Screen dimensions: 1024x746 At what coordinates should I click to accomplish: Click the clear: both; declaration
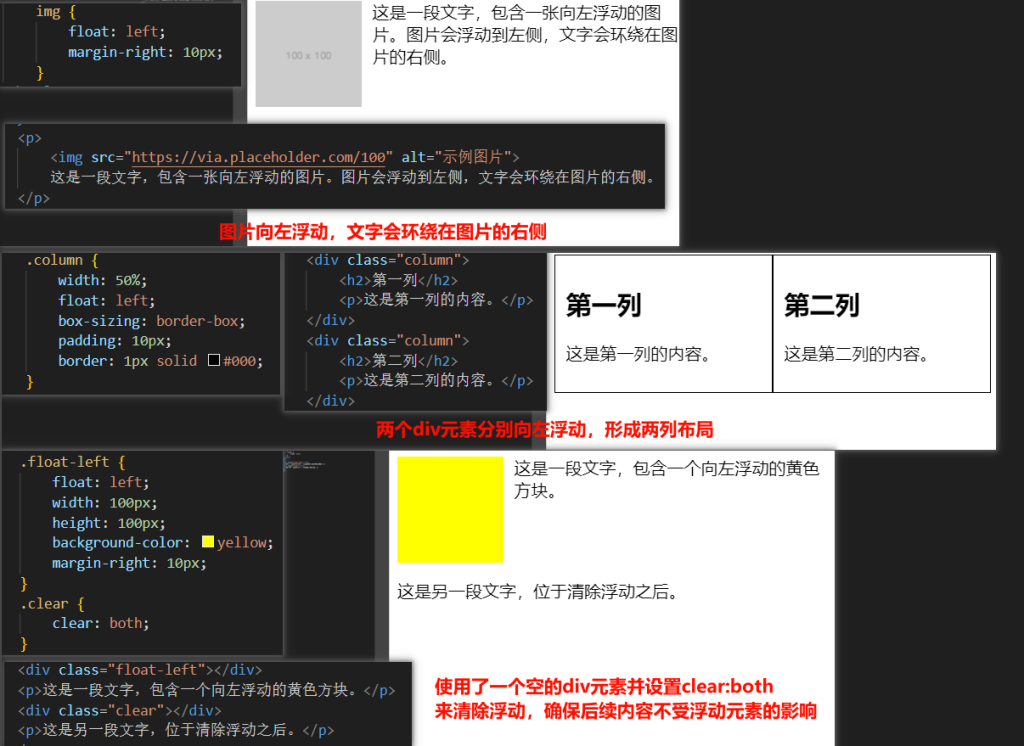coord(100,623)
